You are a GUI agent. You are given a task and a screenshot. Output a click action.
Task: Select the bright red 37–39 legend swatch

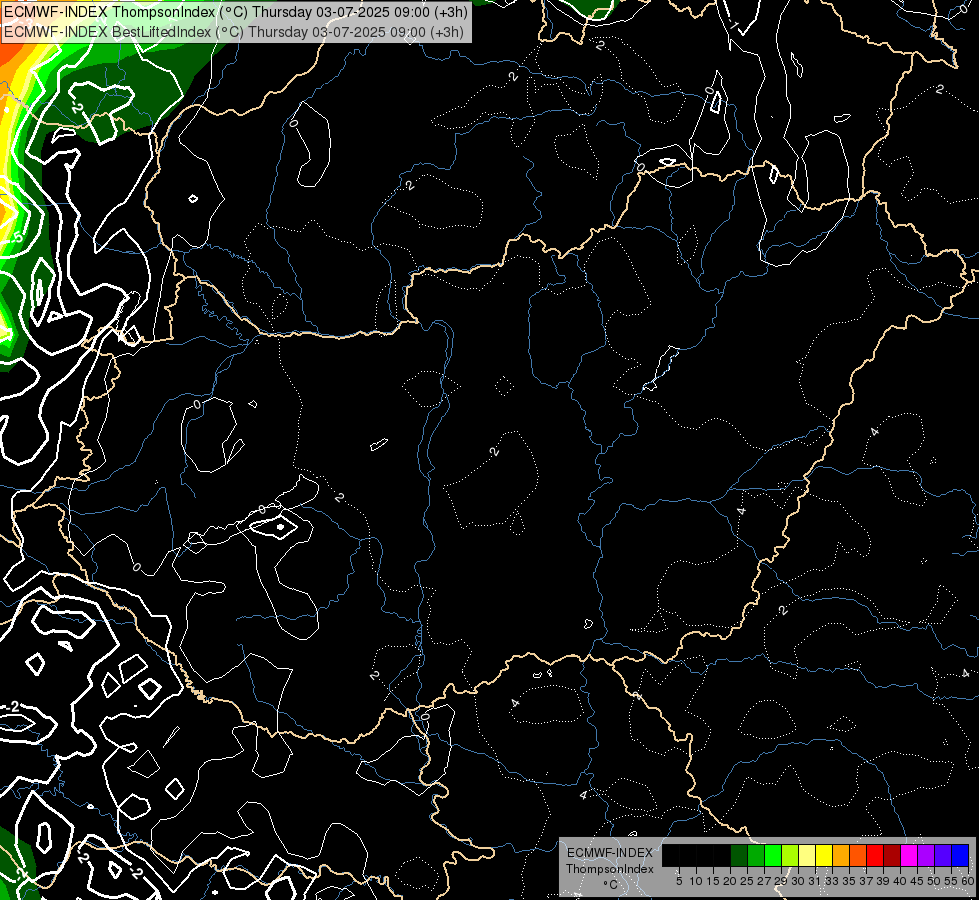tap(875, 855)
